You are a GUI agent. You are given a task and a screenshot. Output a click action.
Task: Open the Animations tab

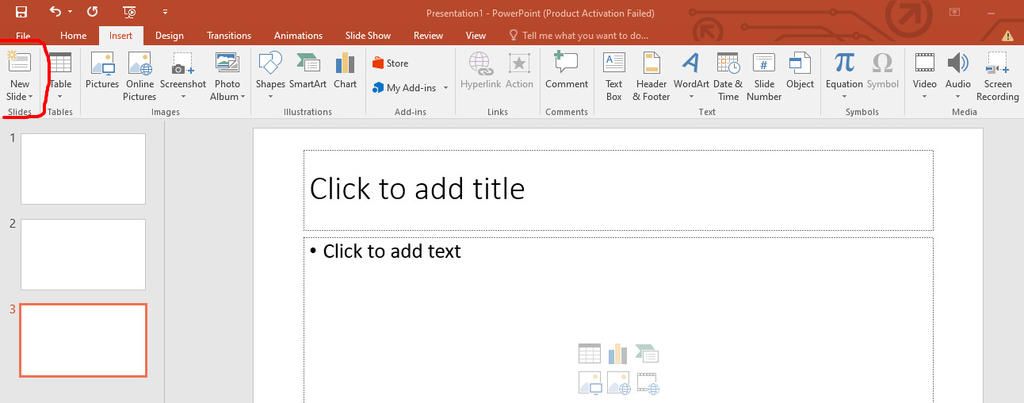click(x=298, y=35)
